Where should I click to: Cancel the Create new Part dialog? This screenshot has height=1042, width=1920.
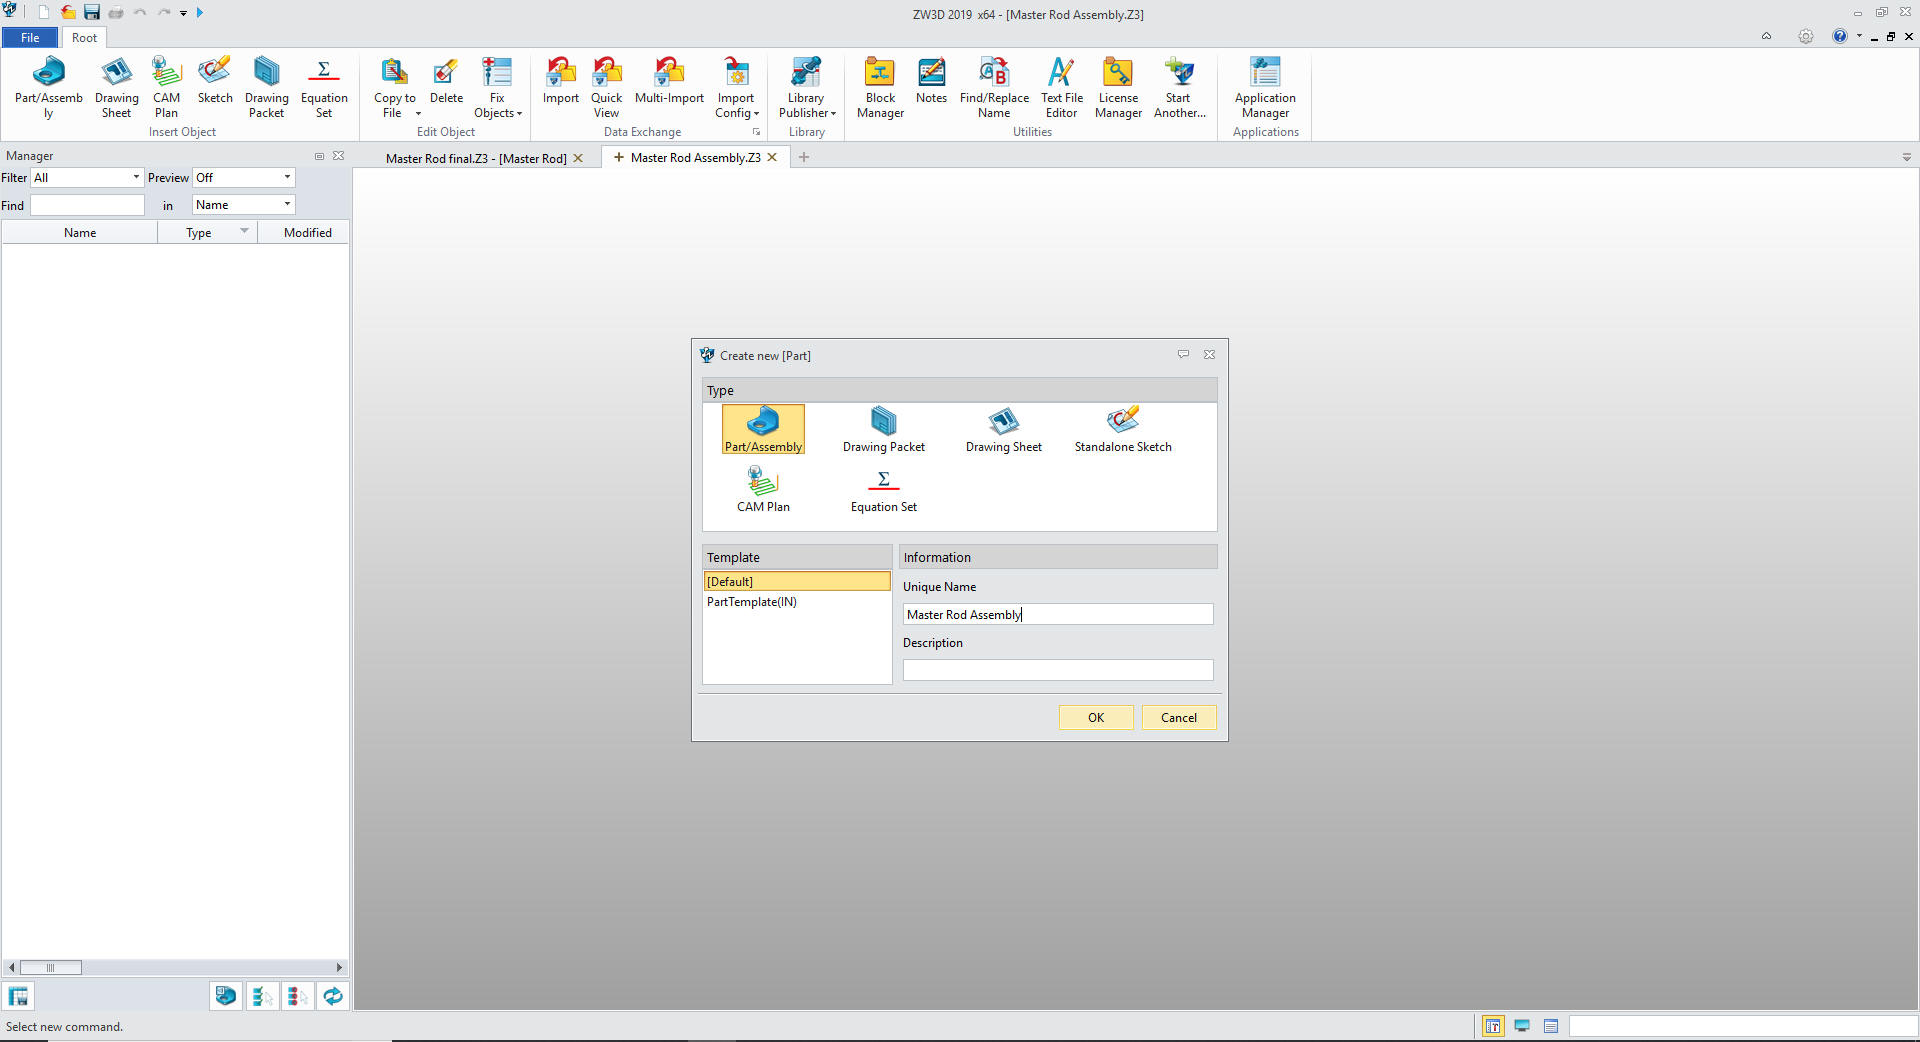[1178, 718]
